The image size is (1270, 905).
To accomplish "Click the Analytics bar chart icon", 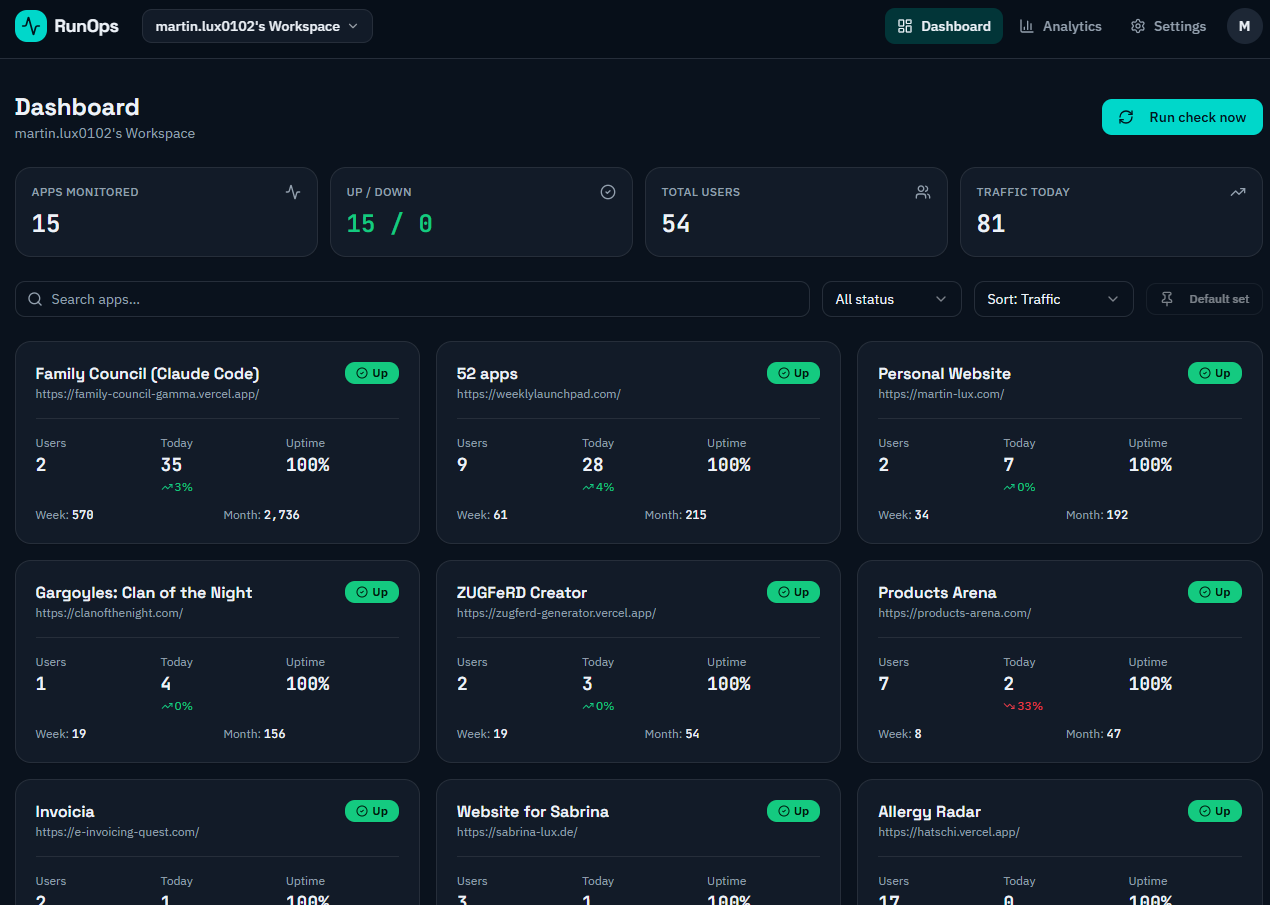I will (1027, 26).
